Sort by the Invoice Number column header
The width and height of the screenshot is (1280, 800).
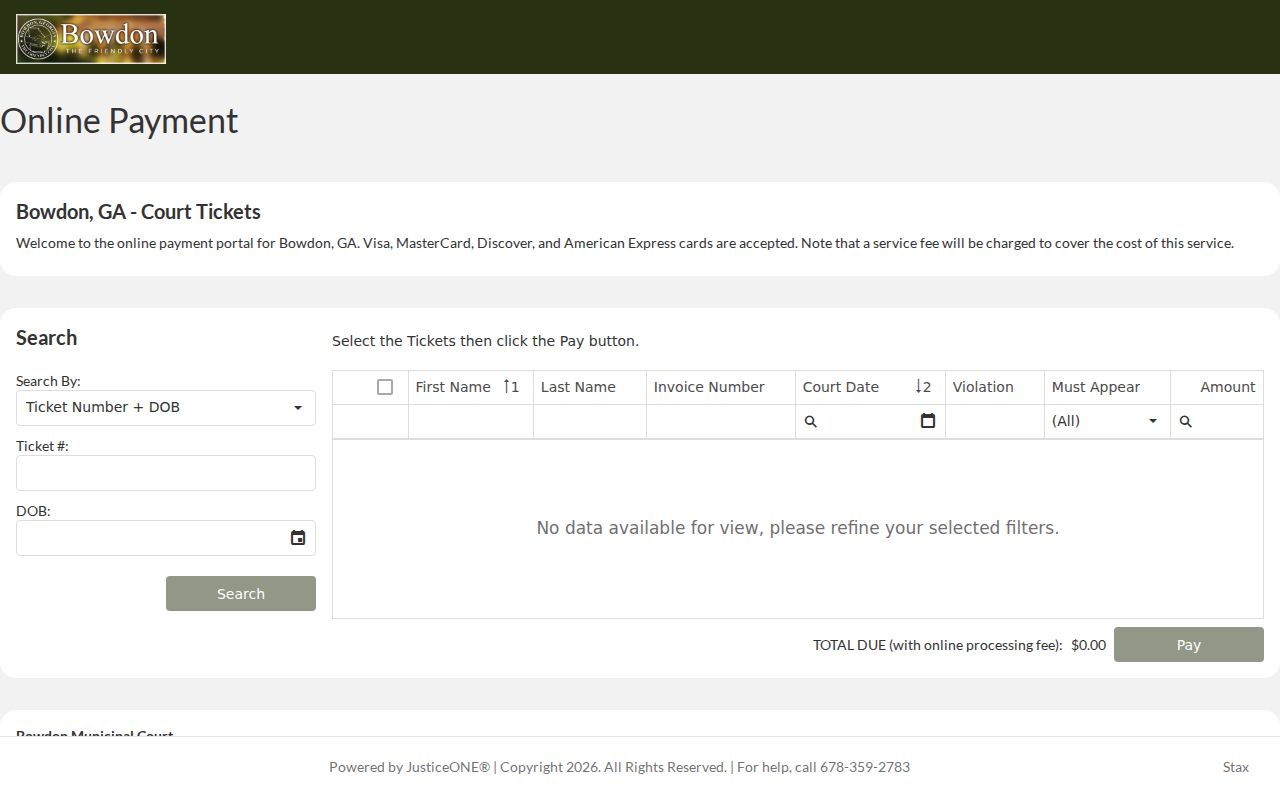pyautogui.click(x=721, y=387)
